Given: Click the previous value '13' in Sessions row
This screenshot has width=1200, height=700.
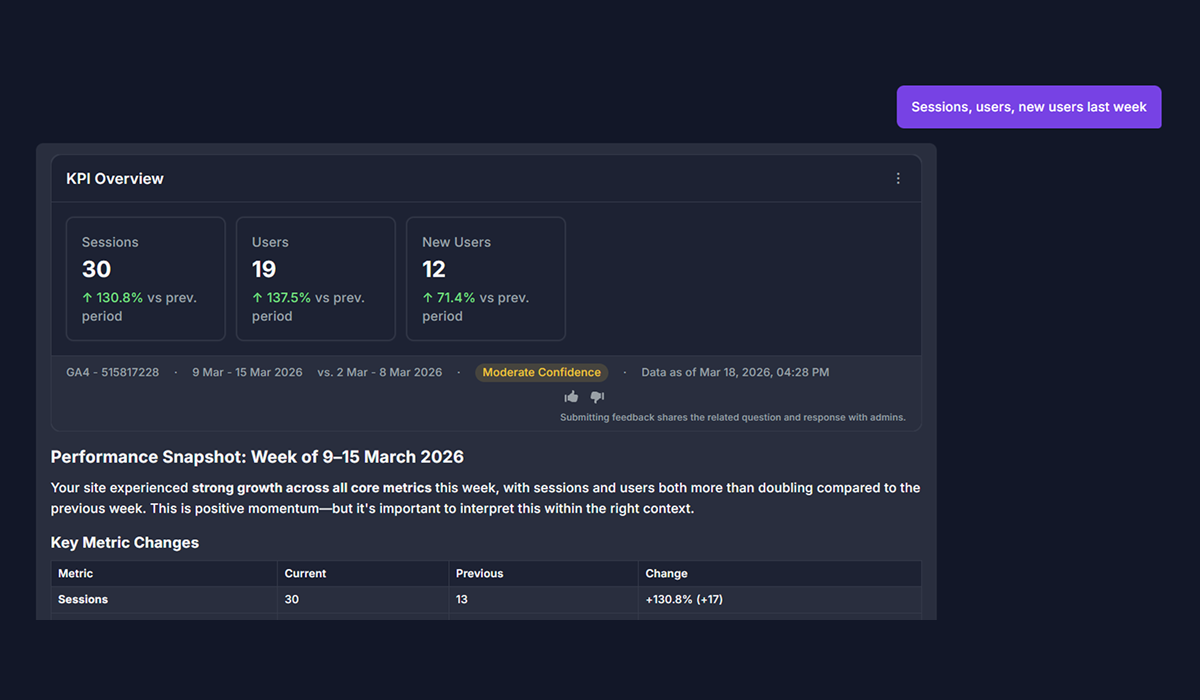Looking at the screenshot, I should click(462, 599).
